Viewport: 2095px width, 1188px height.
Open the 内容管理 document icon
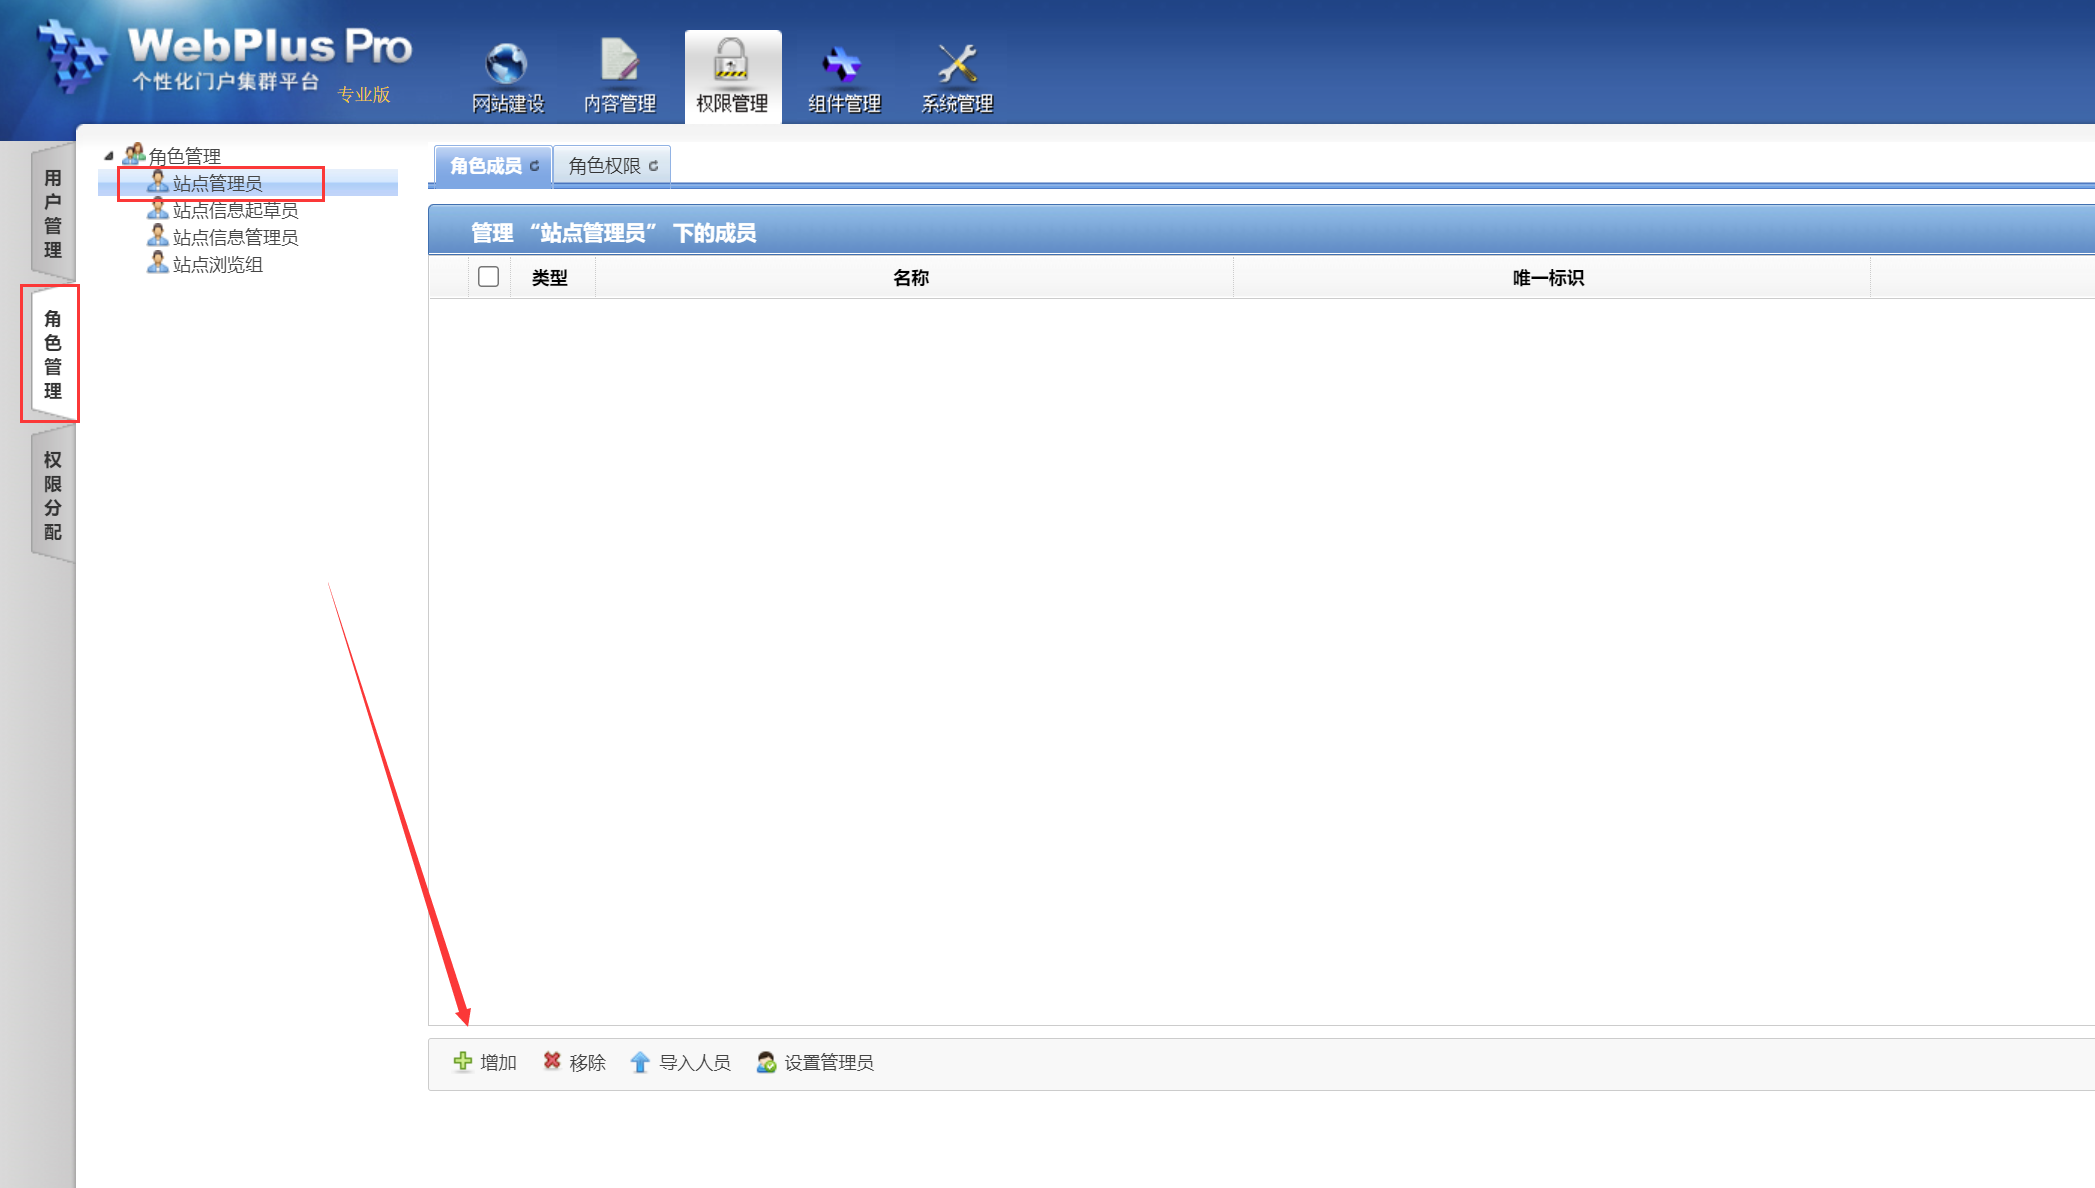pos(619,62)
